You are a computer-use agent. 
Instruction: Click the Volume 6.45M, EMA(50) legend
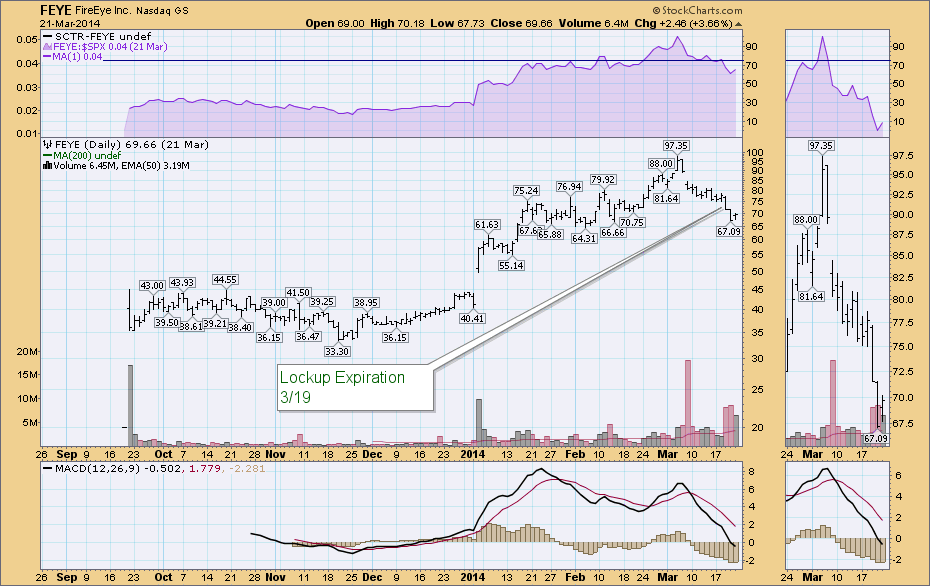(x=116, y=165)
